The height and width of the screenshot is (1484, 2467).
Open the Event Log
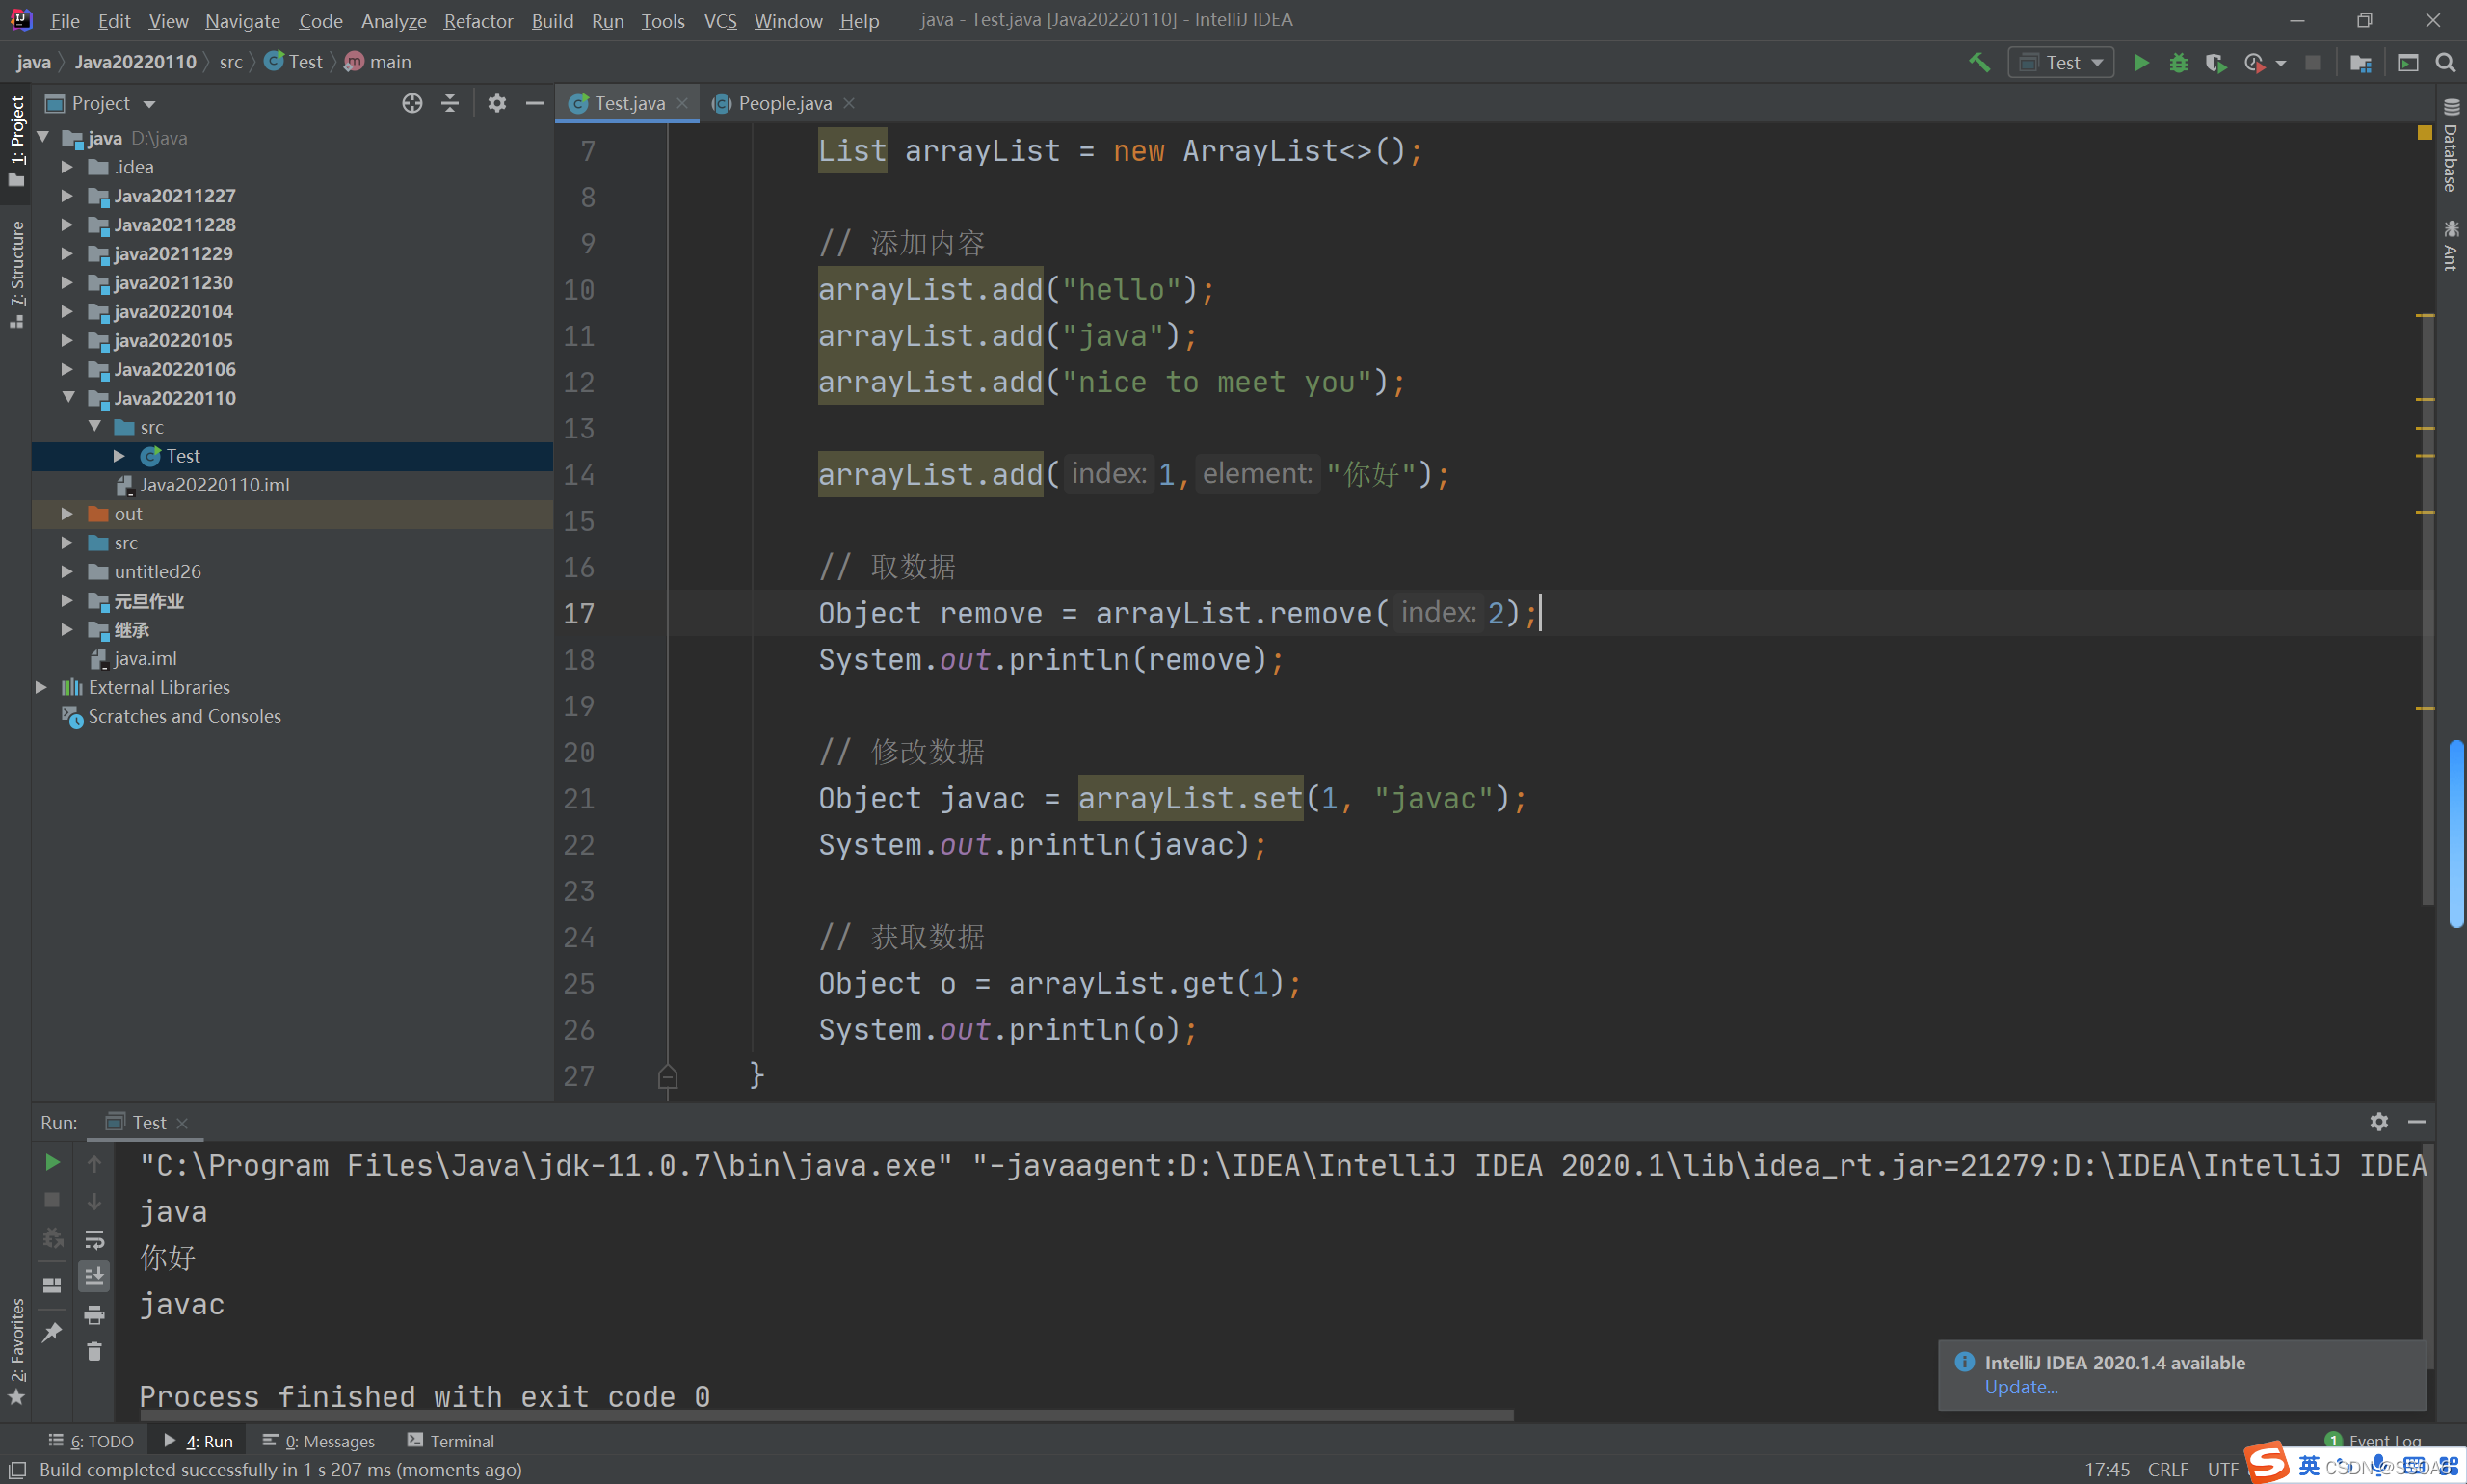point(2372,1441)
